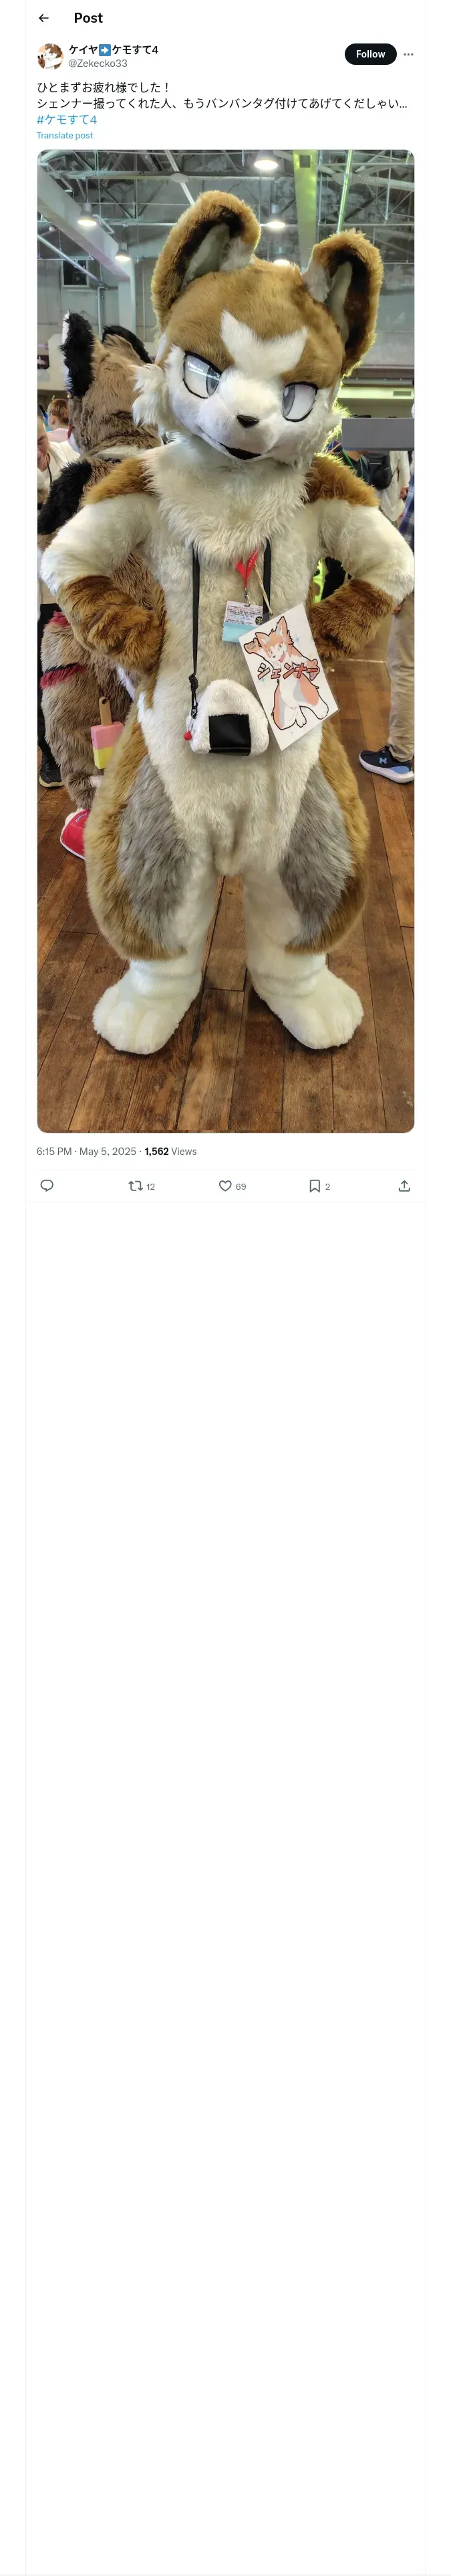Click the 1,562 Views count
Screen dimensions: 451x2576
[170, 1151]
